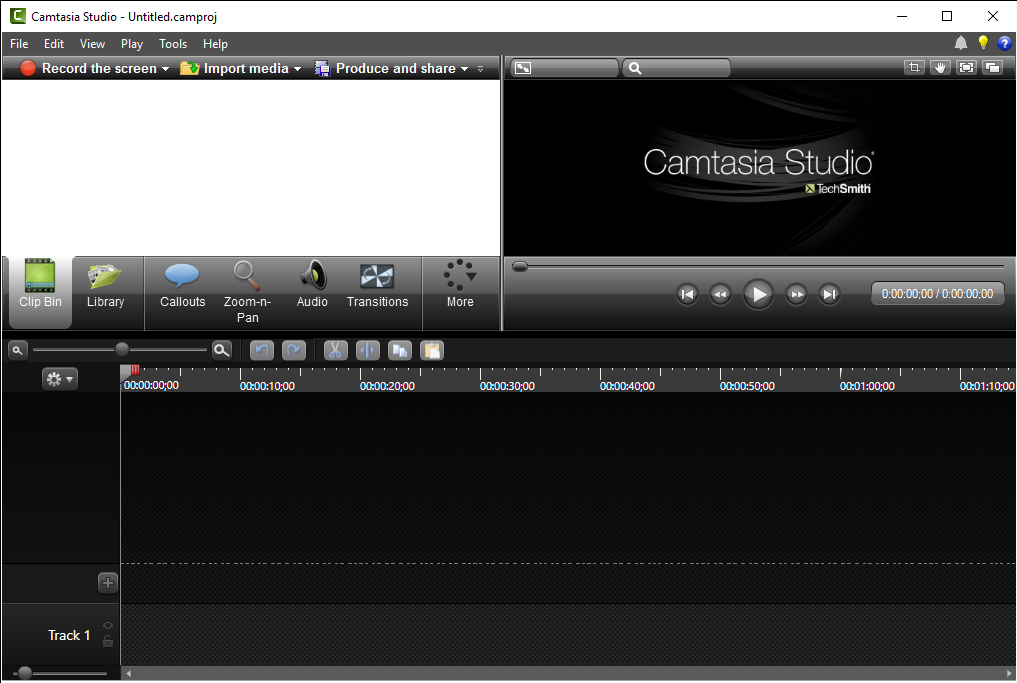Open editing dimensions dropdown in preview

[x=564, y=67]
